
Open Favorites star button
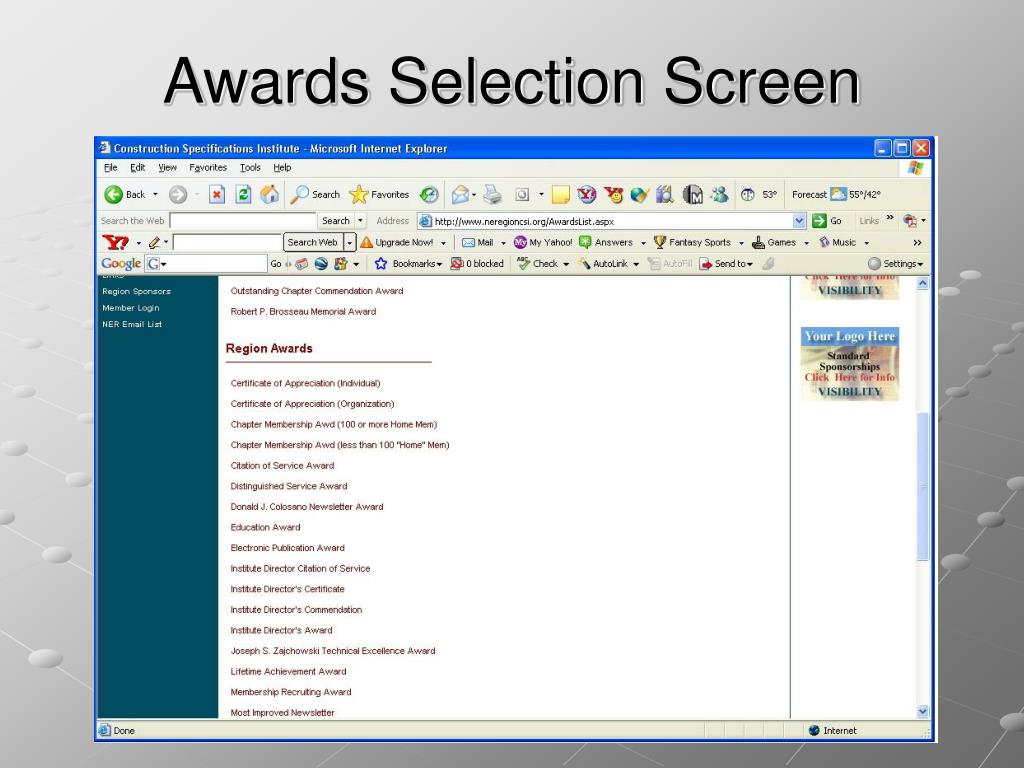pyautogui.click(x=379, y=194)
